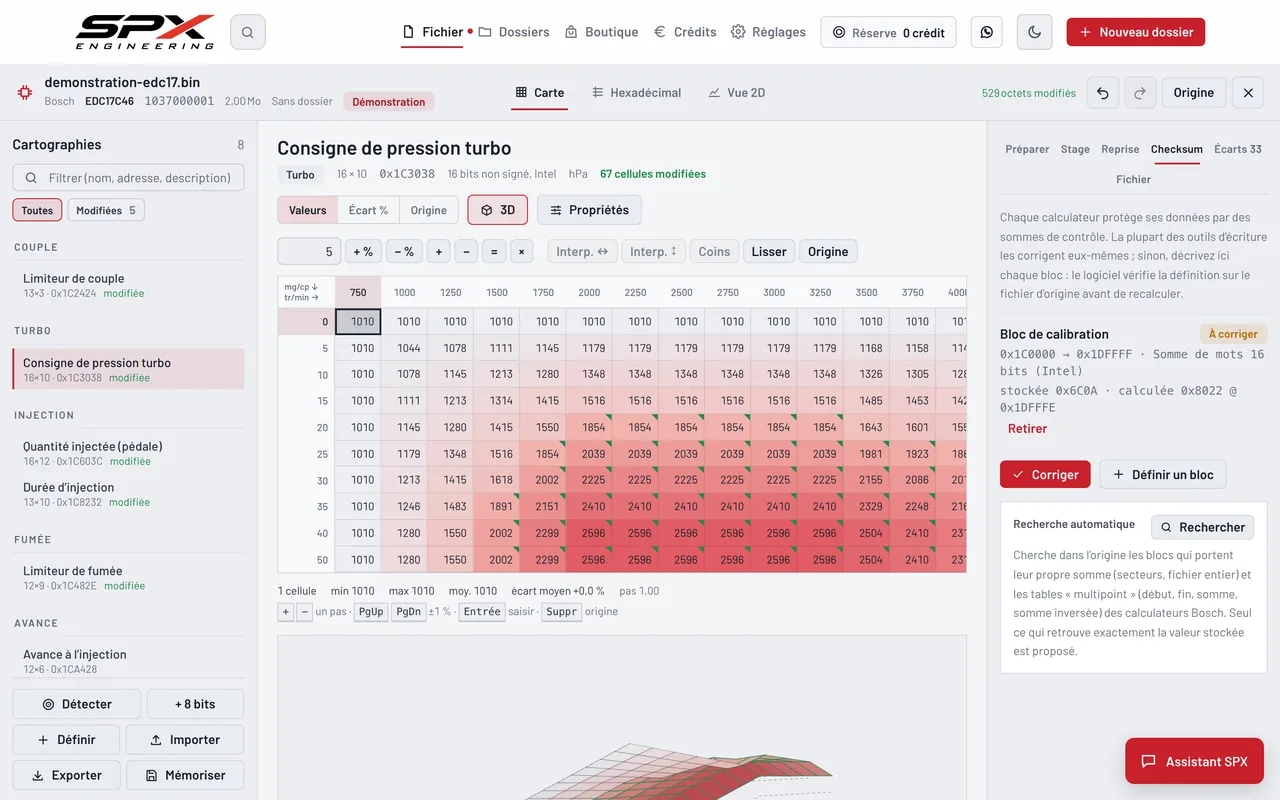This screenshot has width=1280, height=800.
Task: Select the Écart % display mode
Action: pyautogui.click(x=368, y=210)
